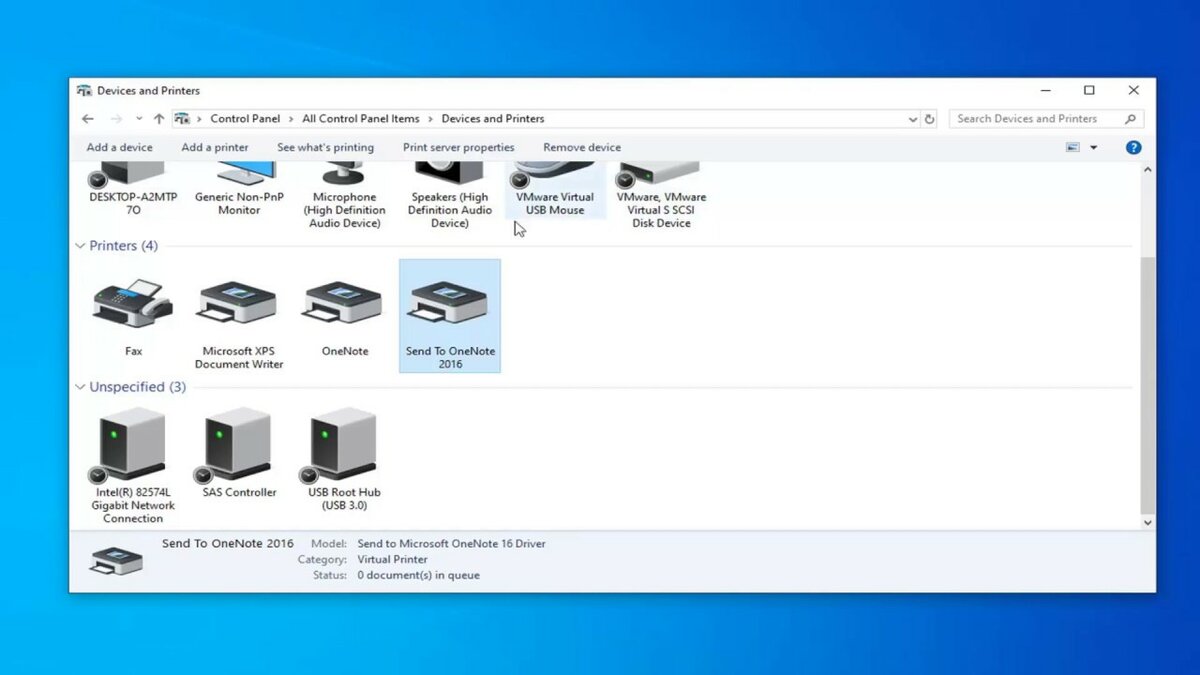
Task: Click 'Send to Microsoft OneNote 16 Driver' text
Action: point(451,543)
